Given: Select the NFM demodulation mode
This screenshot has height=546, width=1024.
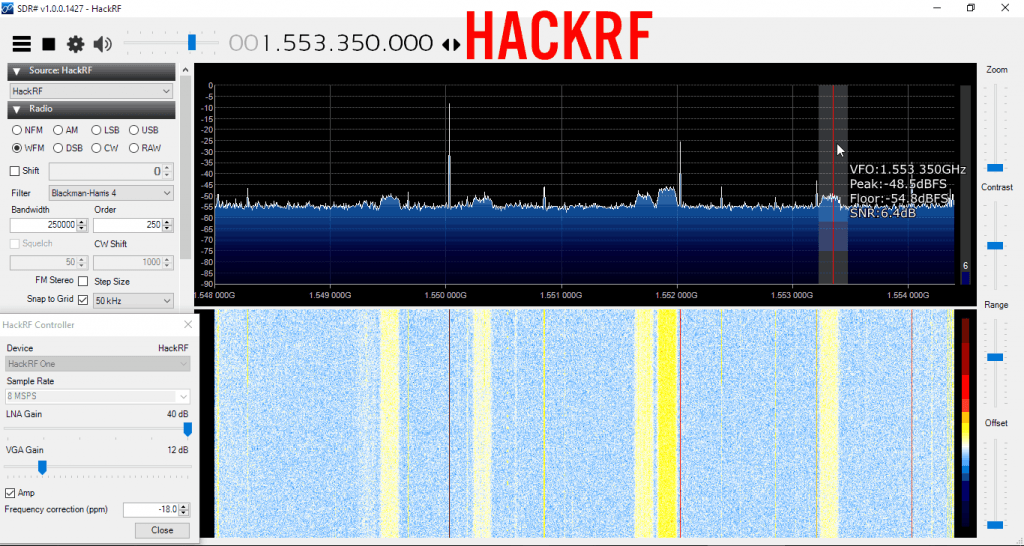Looking at the screenshot, I should coord(17,130).
